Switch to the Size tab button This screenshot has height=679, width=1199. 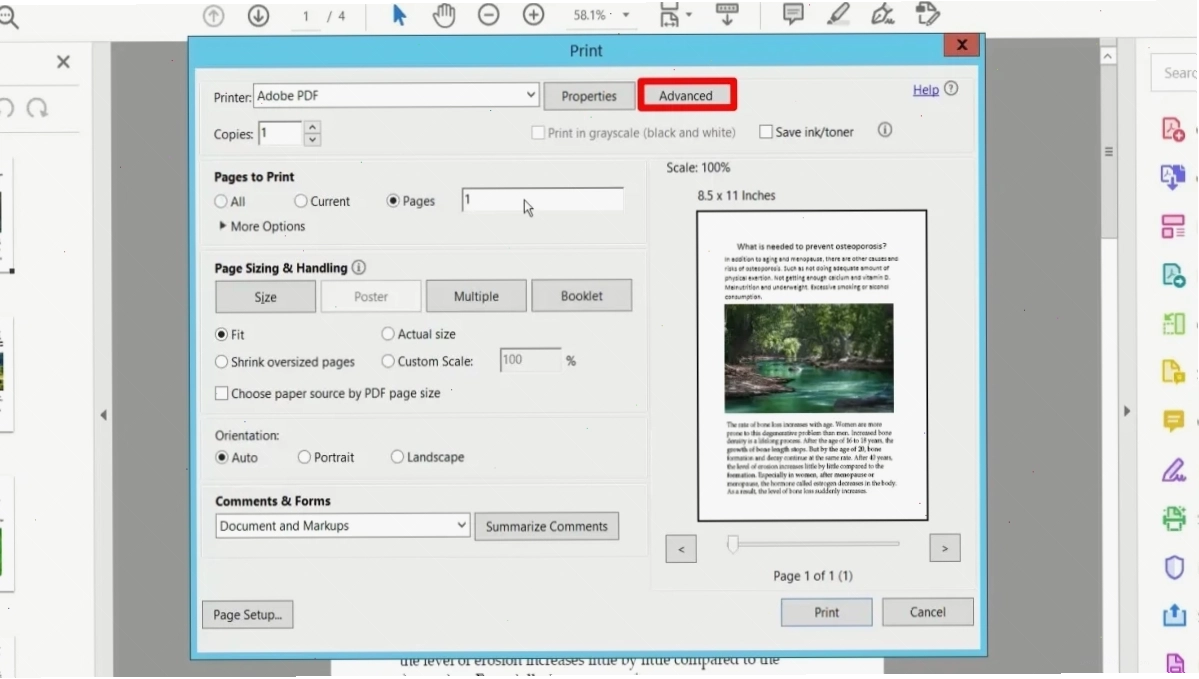[265, 297]
